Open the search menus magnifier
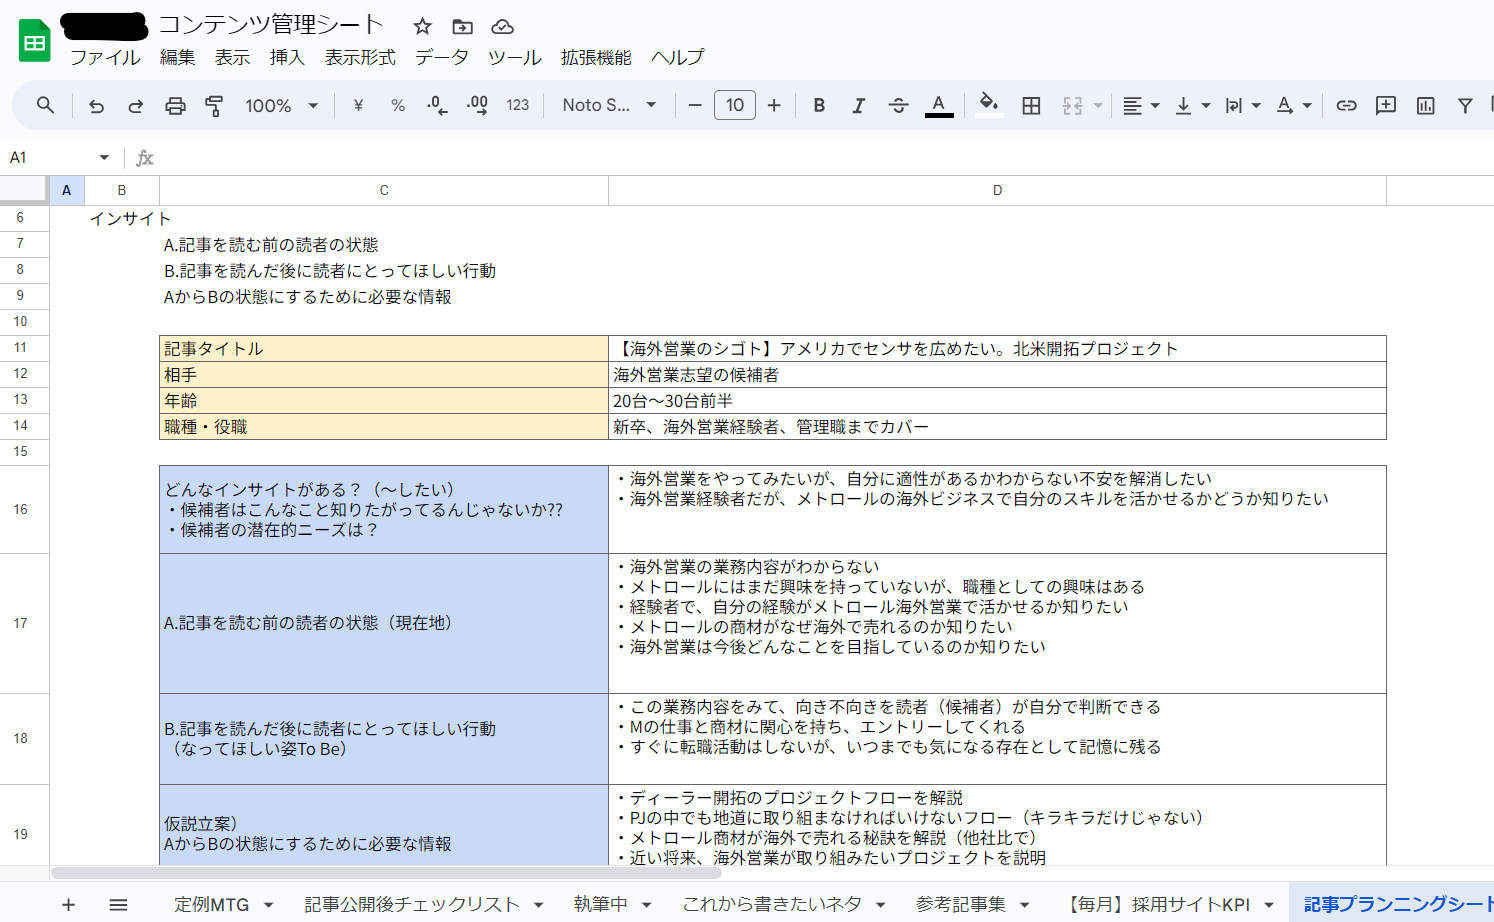Screen dimensions: 1494x922 (45, 105)
